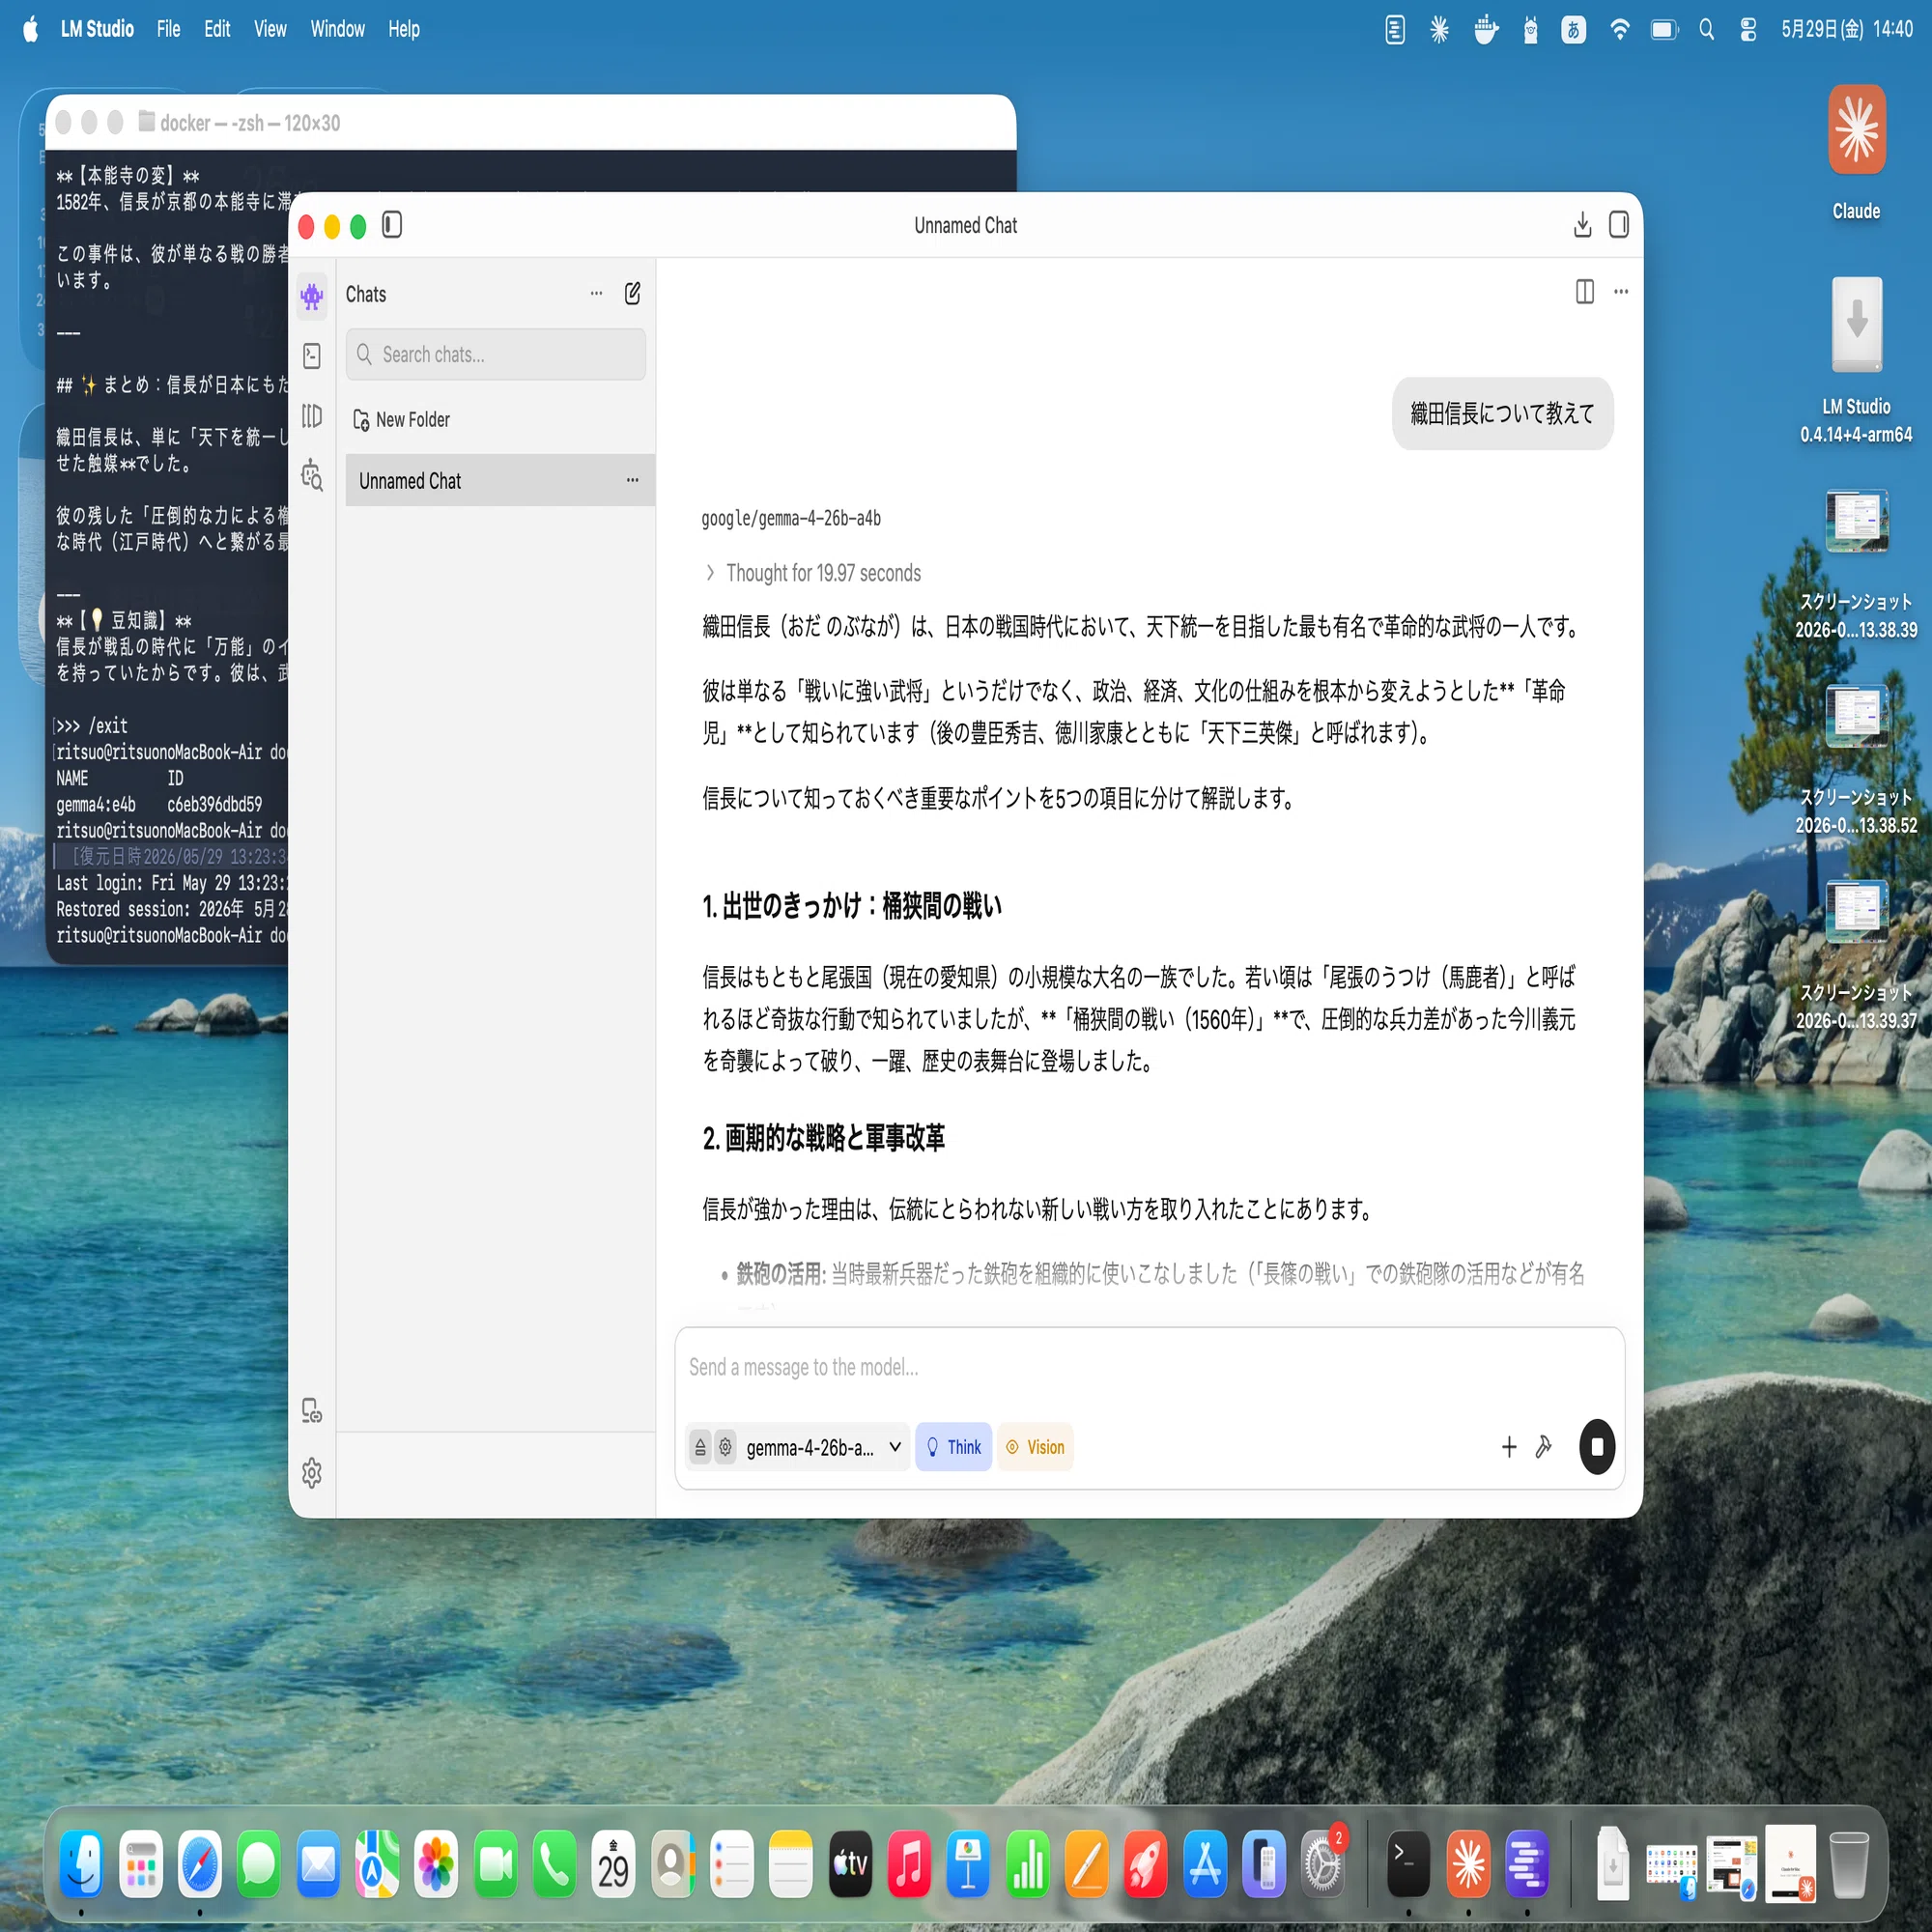The height and width of the screenshot is (1932, 1932).
Task: Click the date and time in menu bar
Action: click(1847, 29)
